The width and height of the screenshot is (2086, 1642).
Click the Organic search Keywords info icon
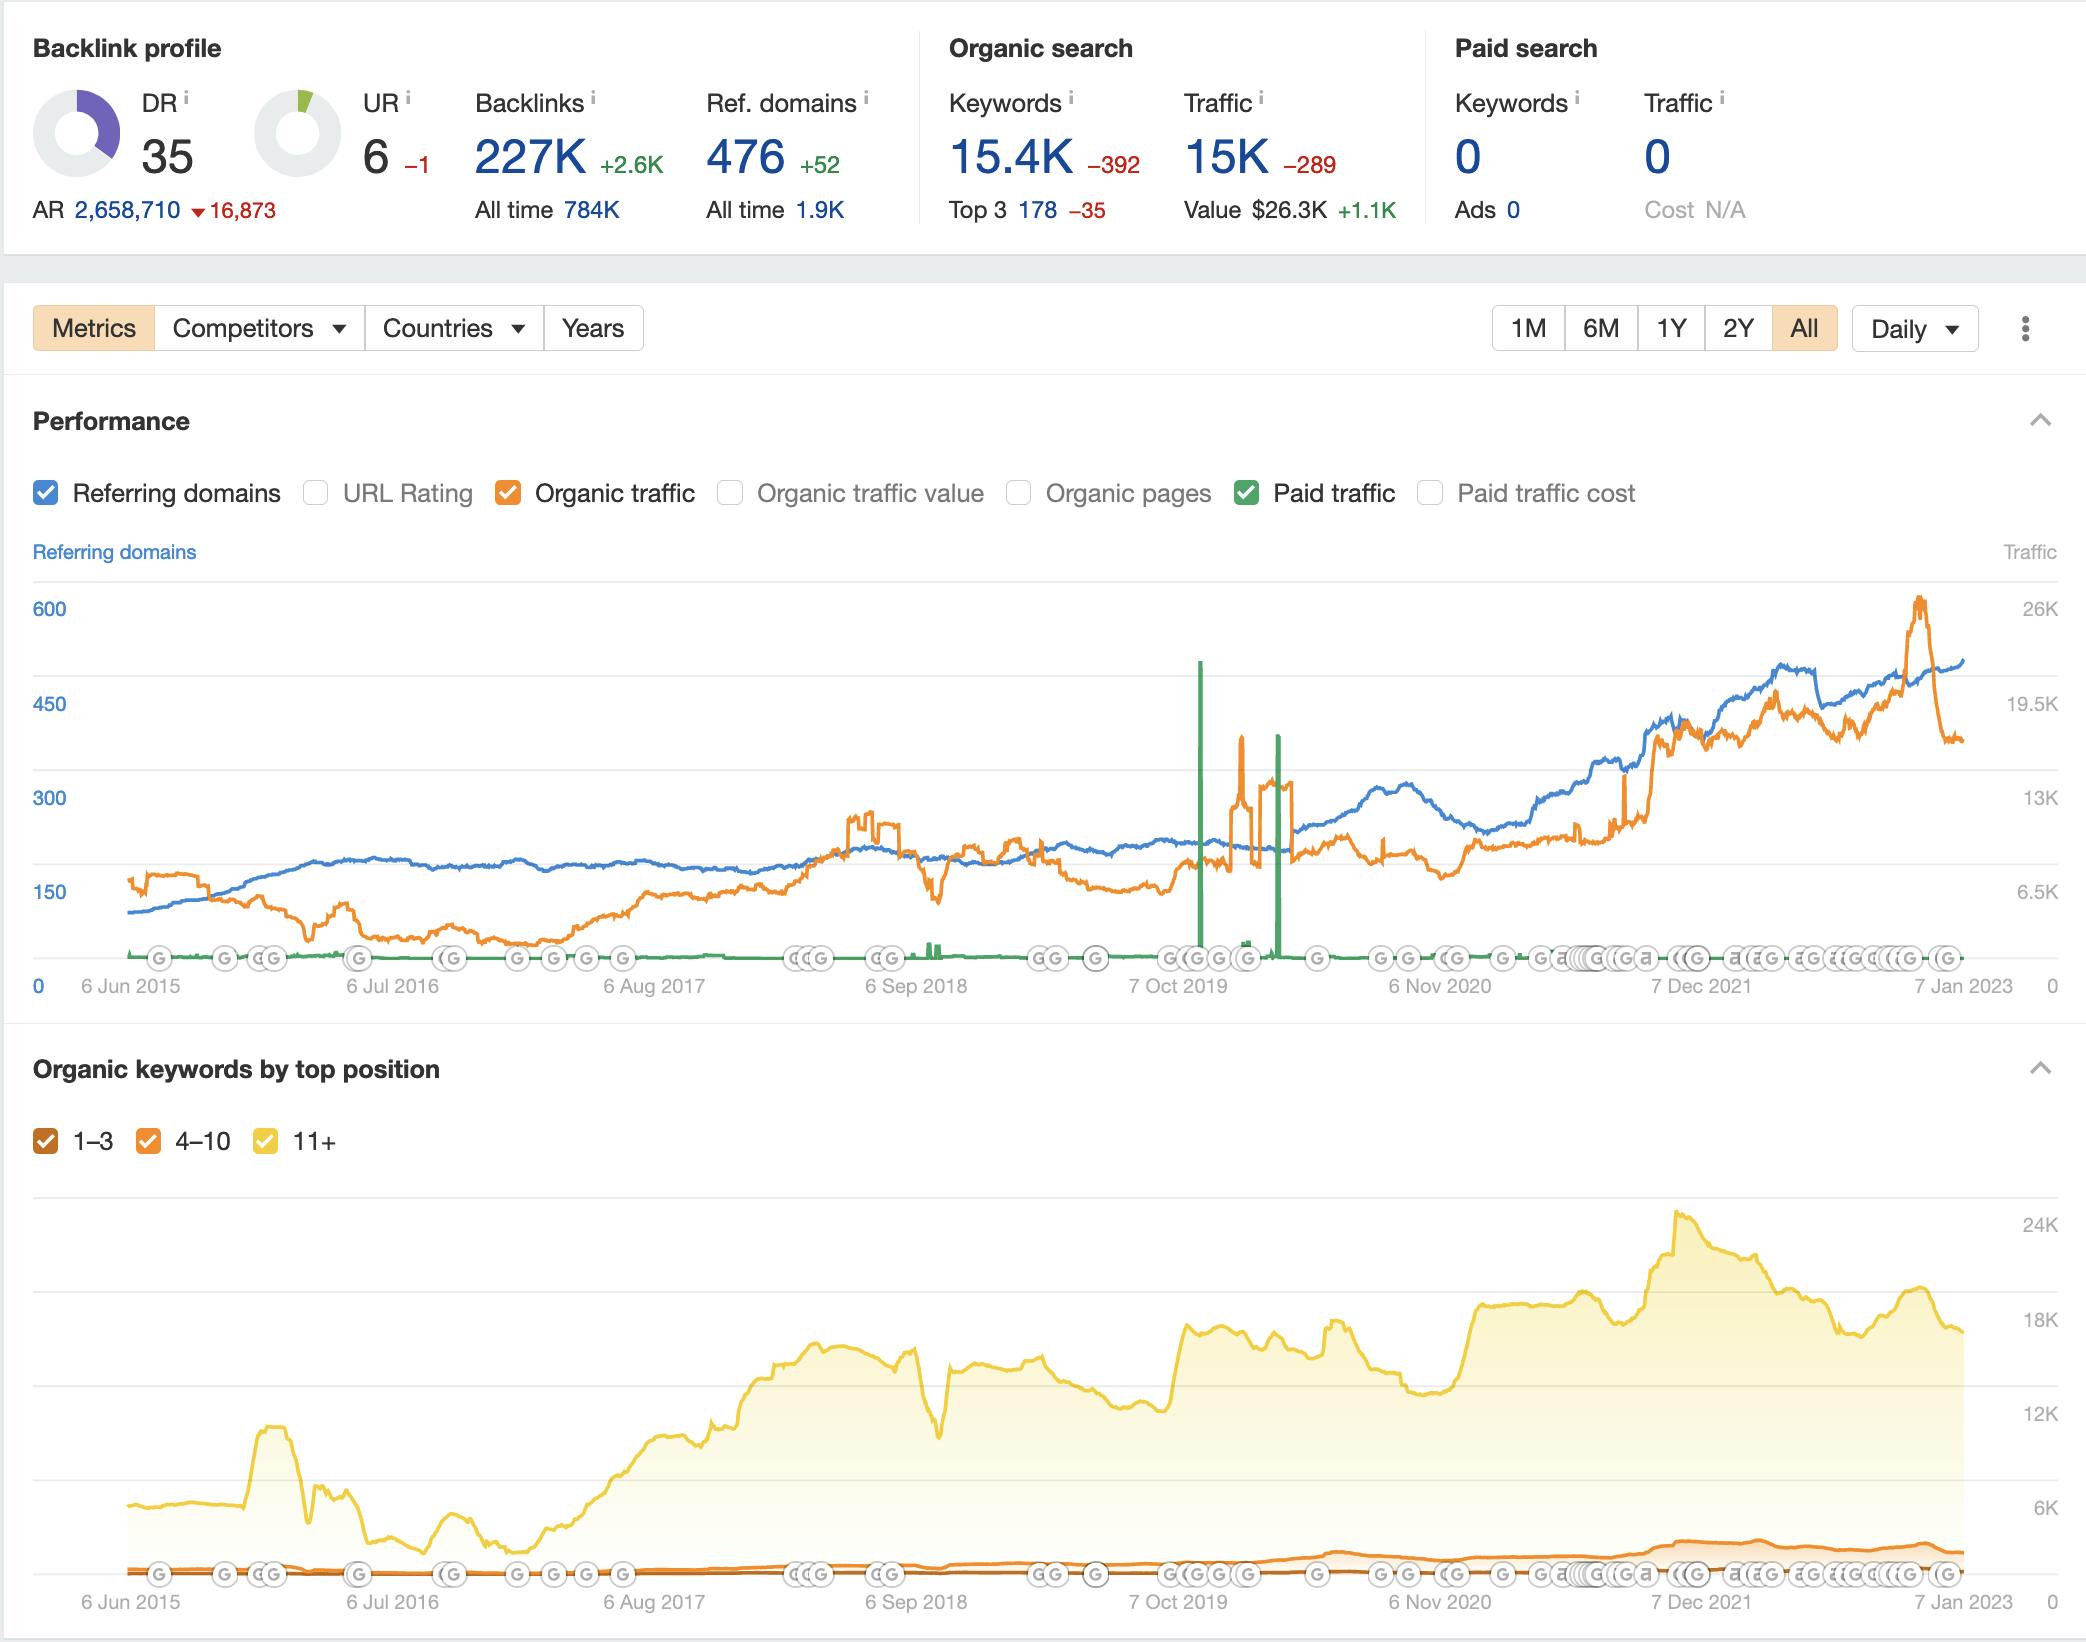click(1071, 97)
